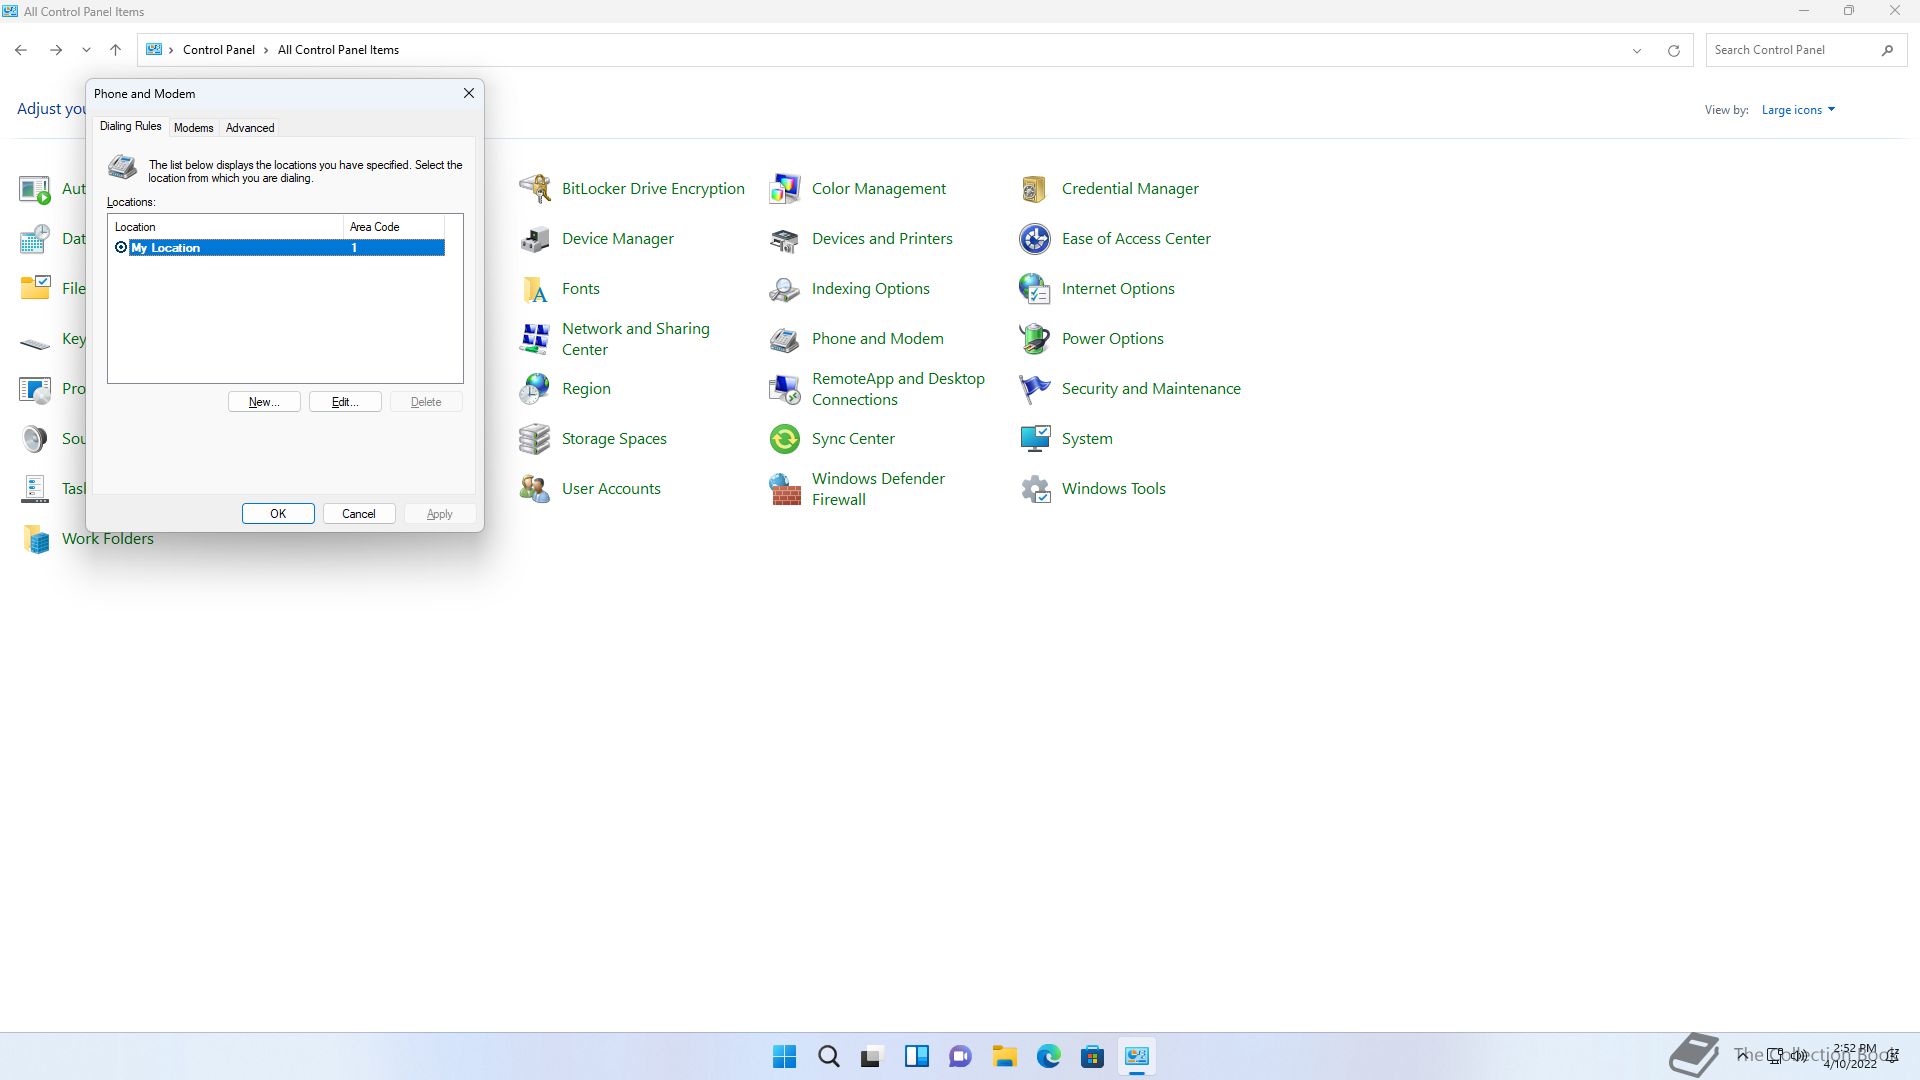Open Chat app from taskbar
Screen dimensions: 1920x1080
961,1056
